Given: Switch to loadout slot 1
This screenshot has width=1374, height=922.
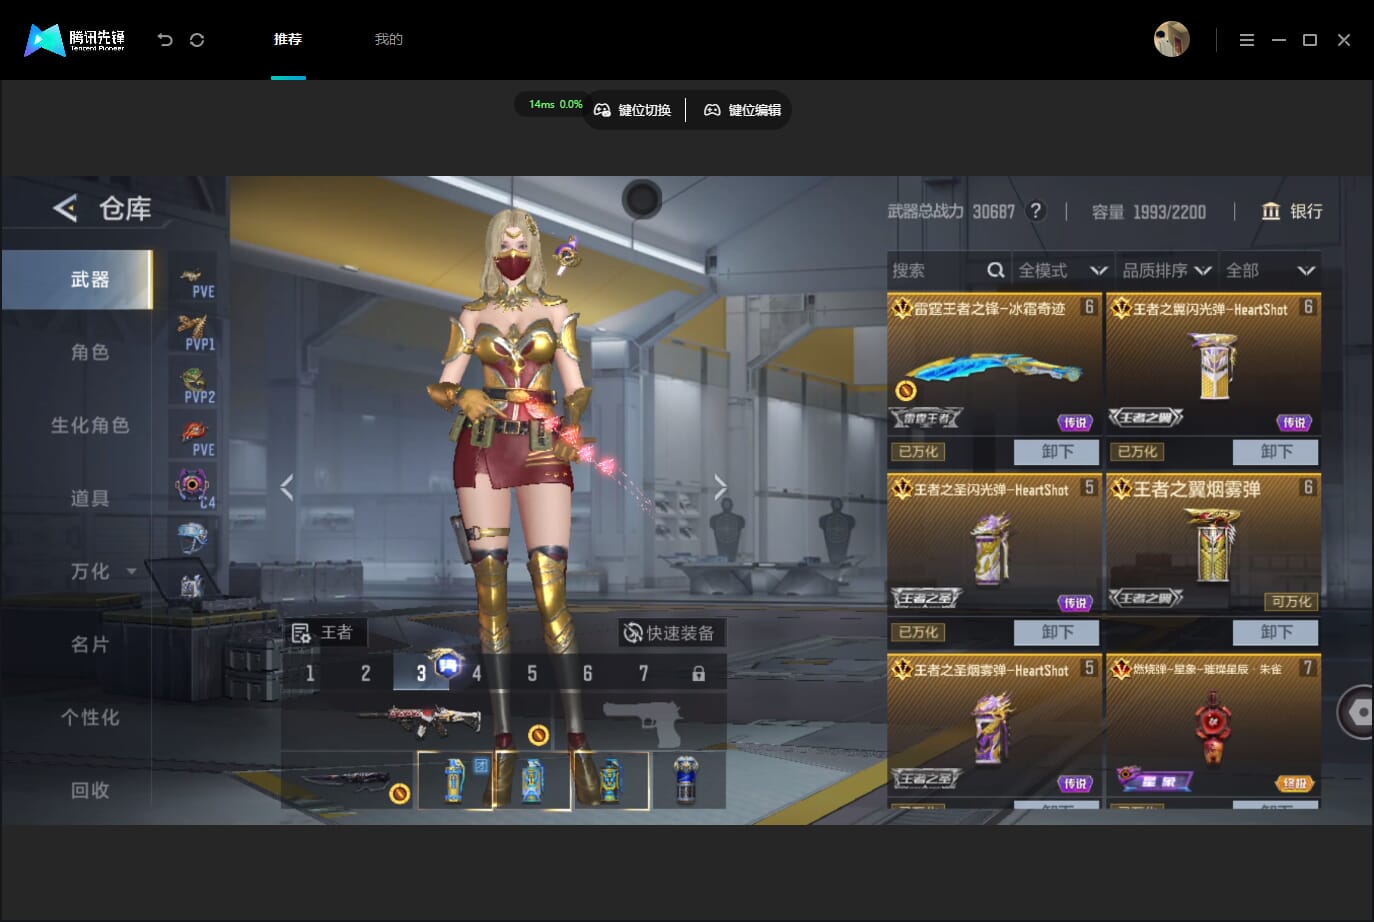Looking at the screenshot, I should (x=310, y=673).
